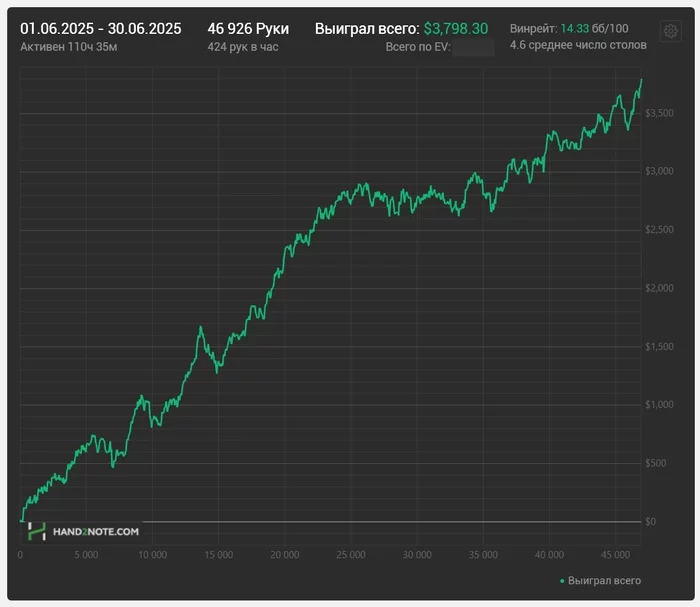
Task: Click the 45 000 x-axis label
Action: 616,555
